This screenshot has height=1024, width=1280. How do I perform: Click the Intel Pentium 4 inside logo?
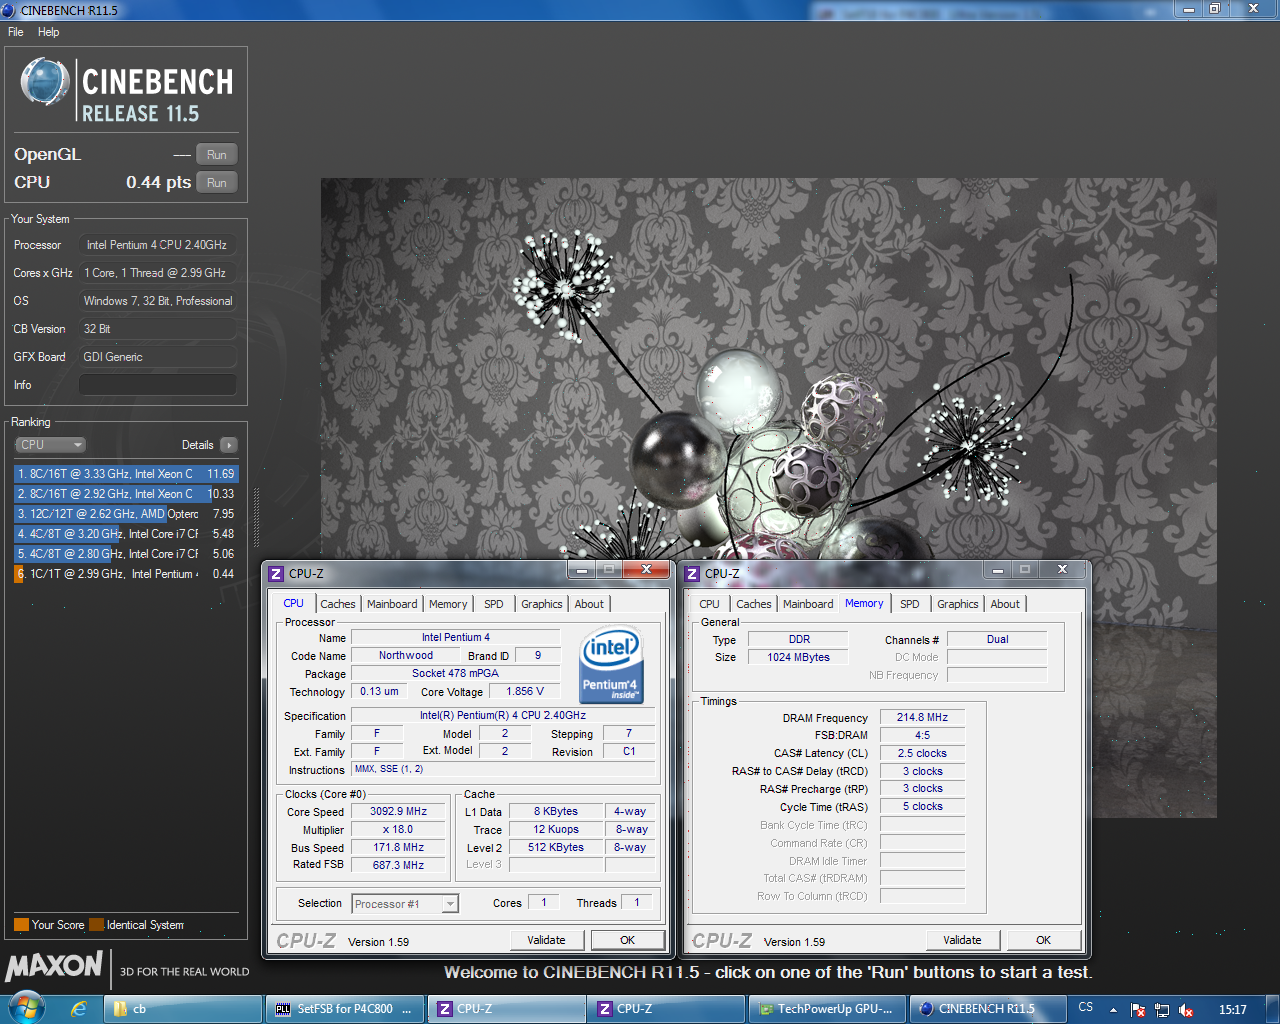point(612,664)
